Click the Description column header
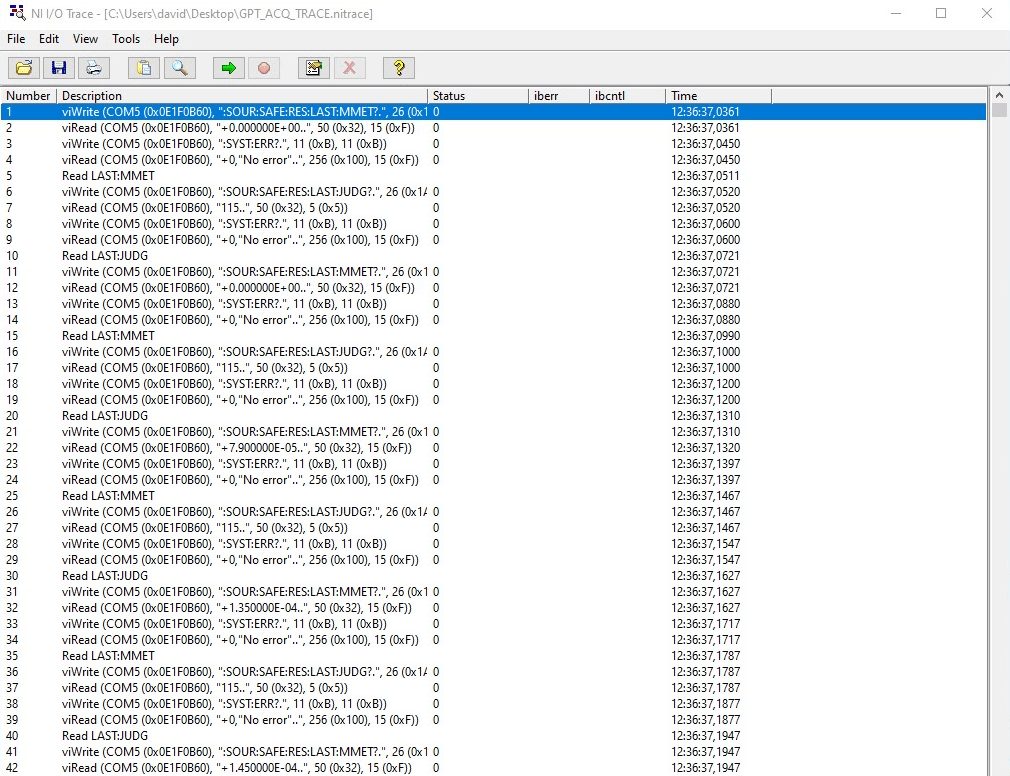The width and height of the screenshot is (1010, 776). pos(242,95)
